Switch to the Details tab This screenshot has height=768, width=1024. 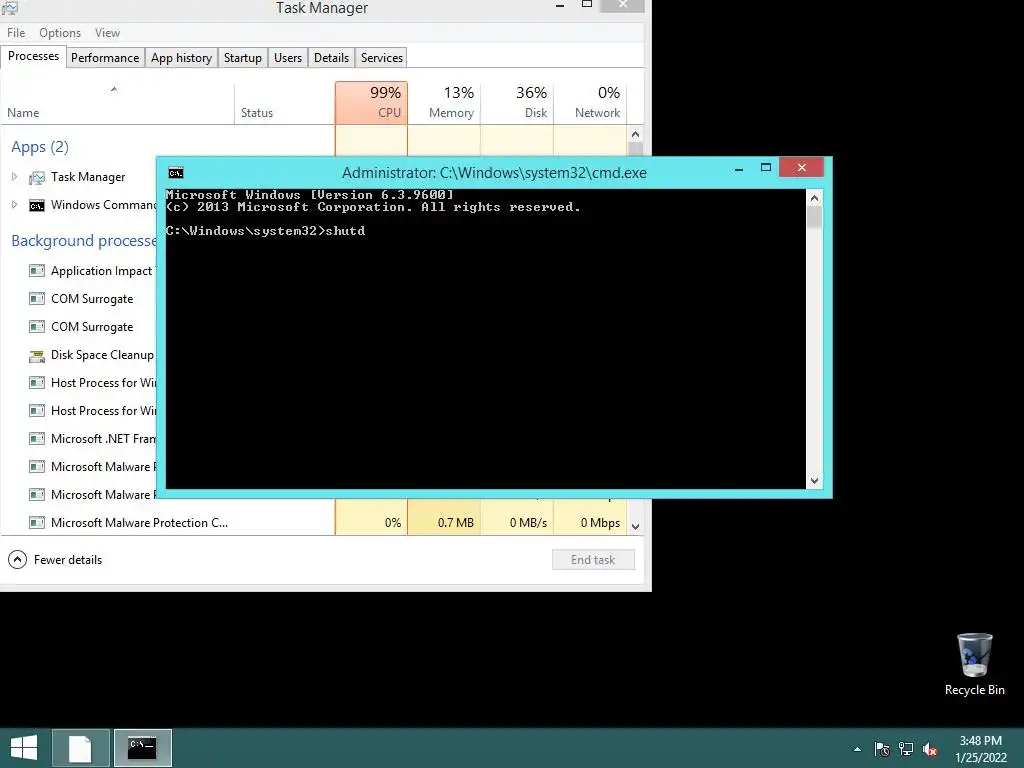click(331, 57)
